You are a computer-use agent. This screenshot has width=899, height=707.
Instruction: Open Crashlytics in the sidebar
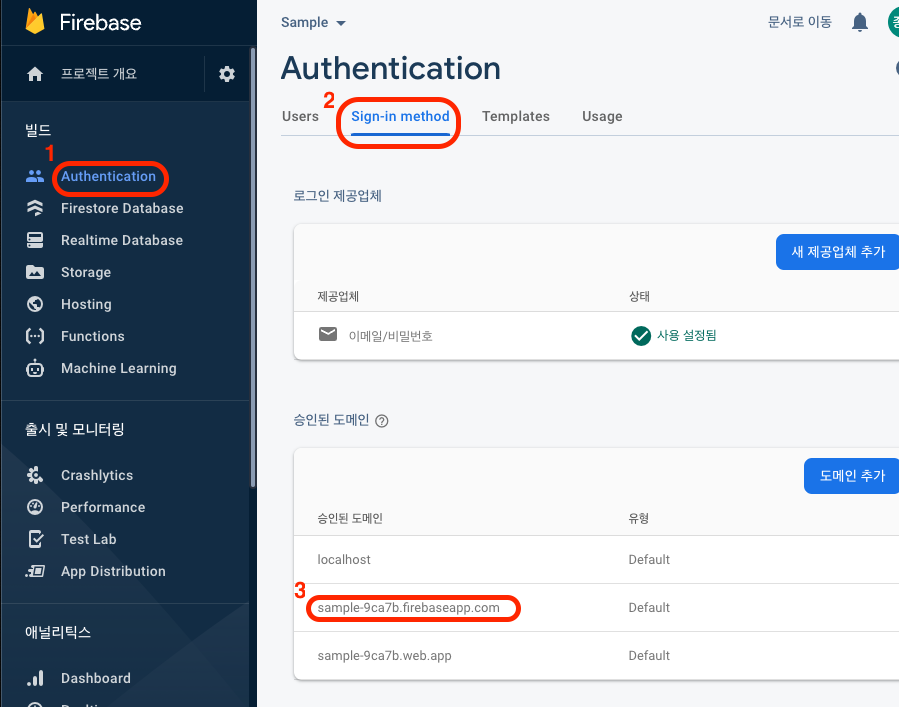click(97, 475)
